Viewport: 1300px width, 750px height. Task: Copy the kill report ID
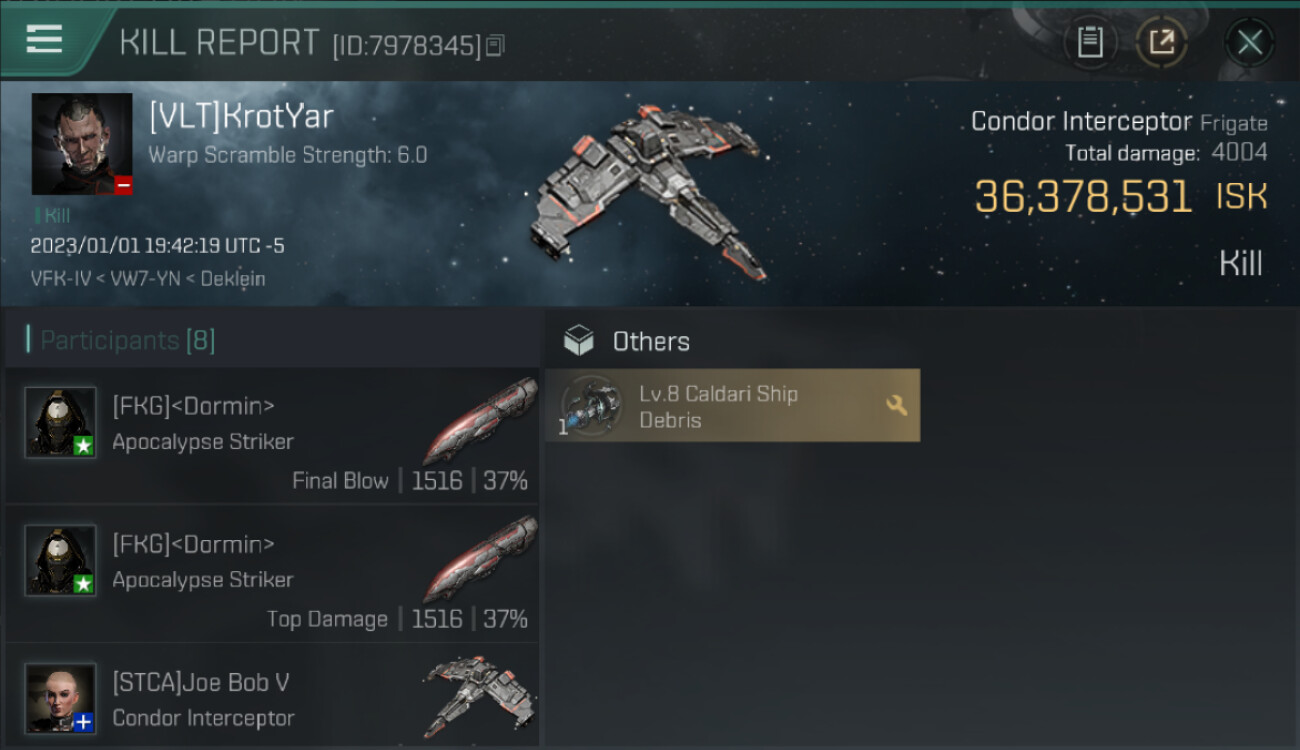click(495, 45)
